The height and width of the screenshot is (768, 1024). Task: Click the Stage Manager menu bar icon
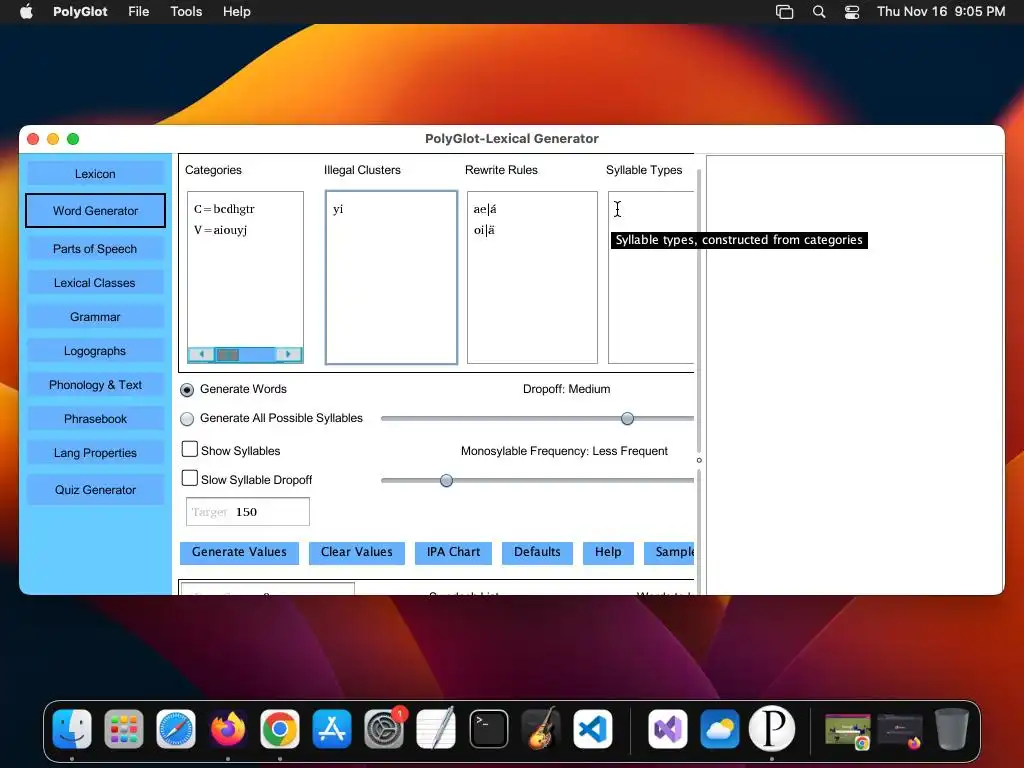click(784, 12)
